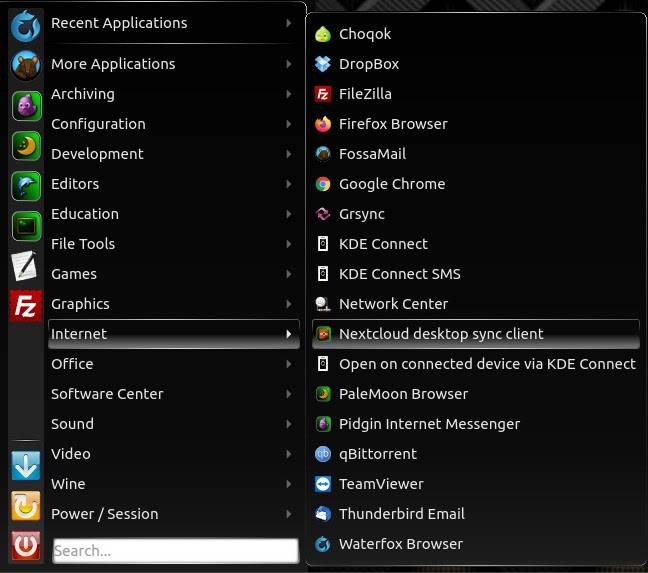Expand the Configuration submenu arrow
The height and width of the screenshot is (573, 648).
(289, 124)
